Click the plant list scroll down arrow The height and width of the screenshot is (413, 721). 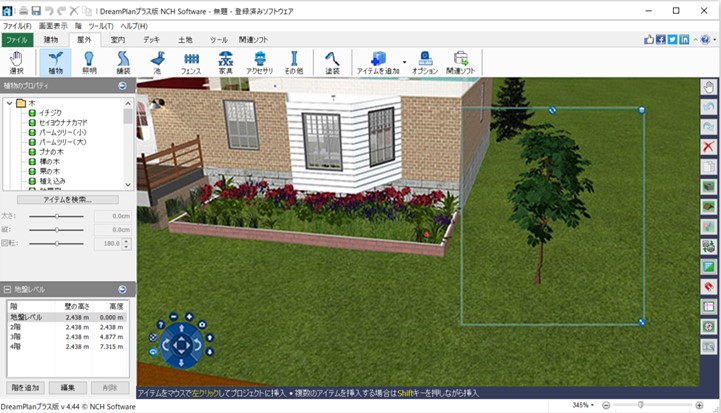(x=128, y=184)
